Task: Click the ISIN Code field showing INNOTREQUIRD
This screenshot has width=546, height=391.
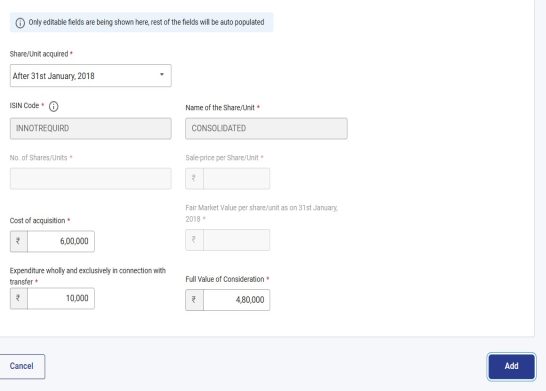Action: click(91, 128)
